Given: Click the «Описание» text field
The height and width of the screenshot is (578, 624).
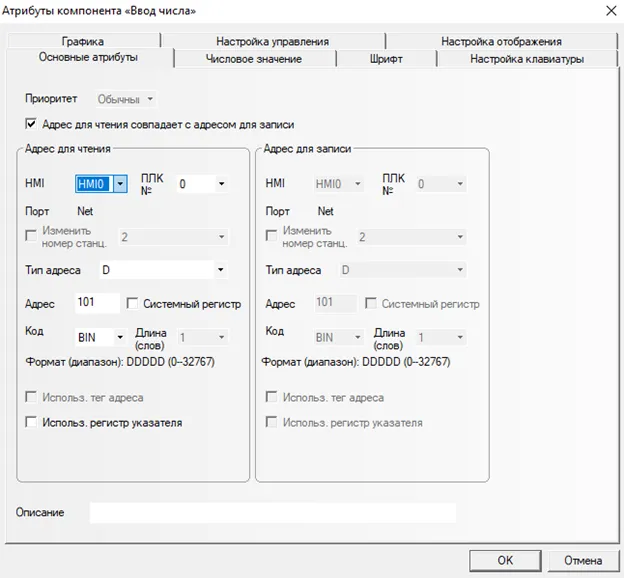Looking at the screenshot, I should (272, 513).
